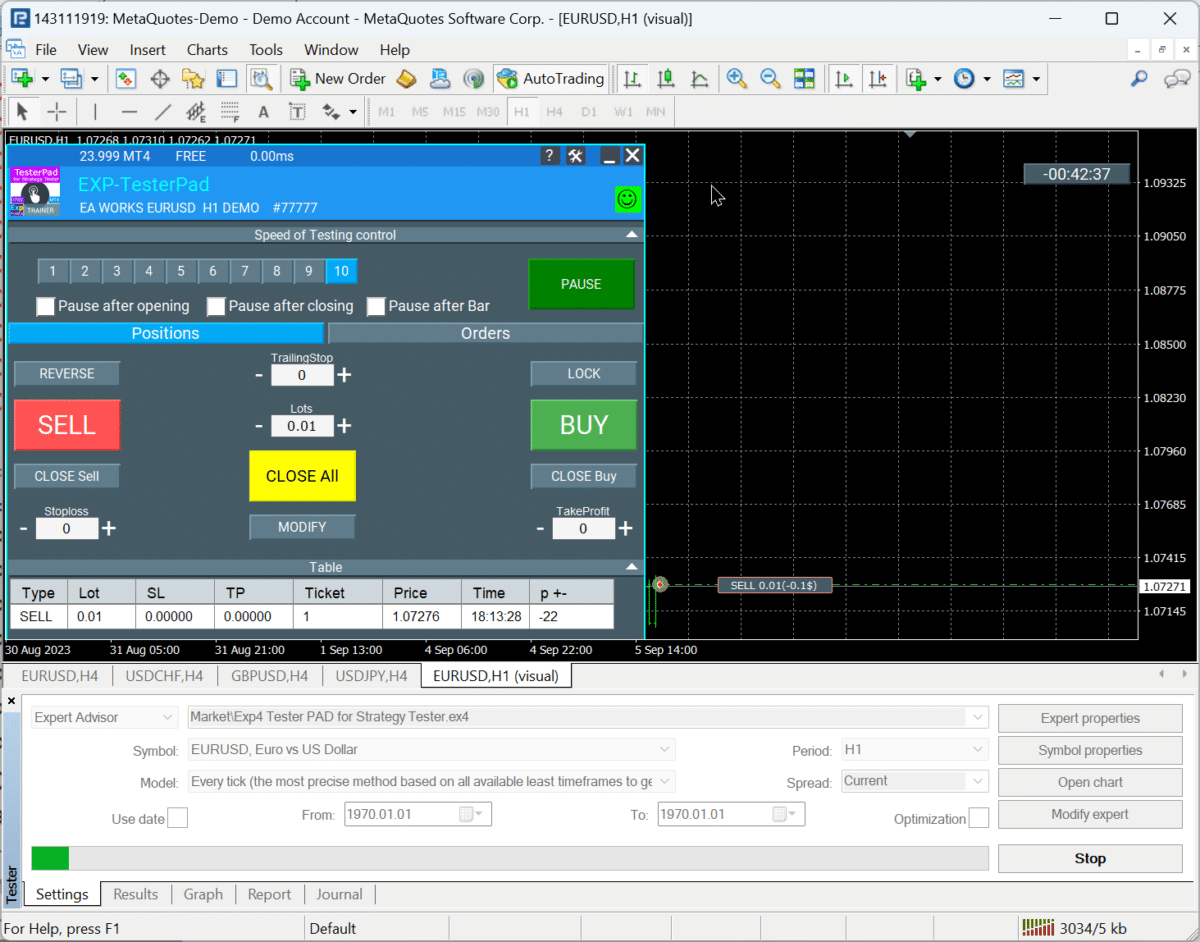Click the search magnifier icon in toolbar

(1139, 79)
